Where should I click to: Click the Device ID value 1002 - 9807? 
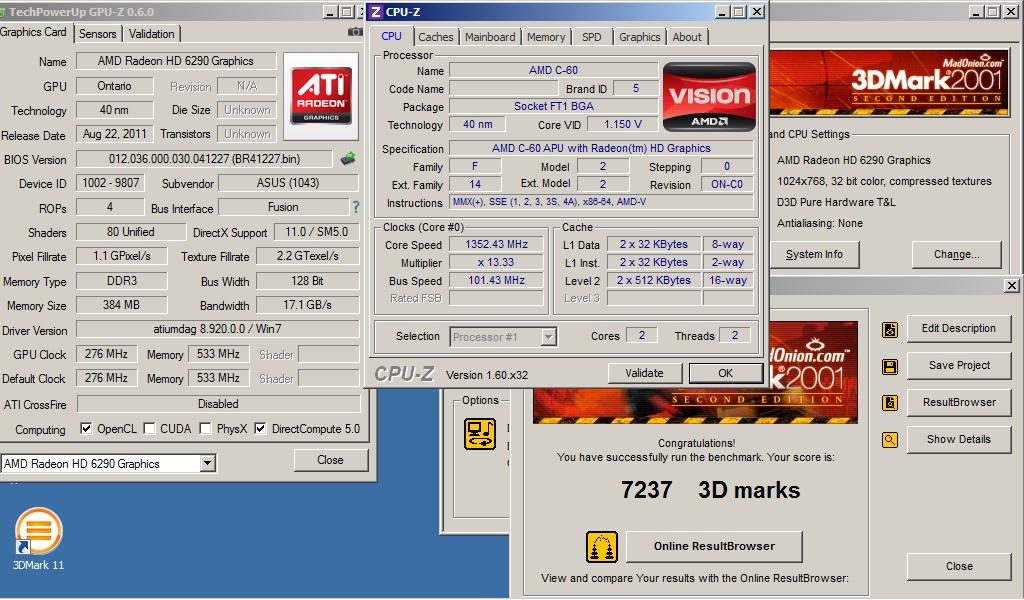(x=110, y=183)
